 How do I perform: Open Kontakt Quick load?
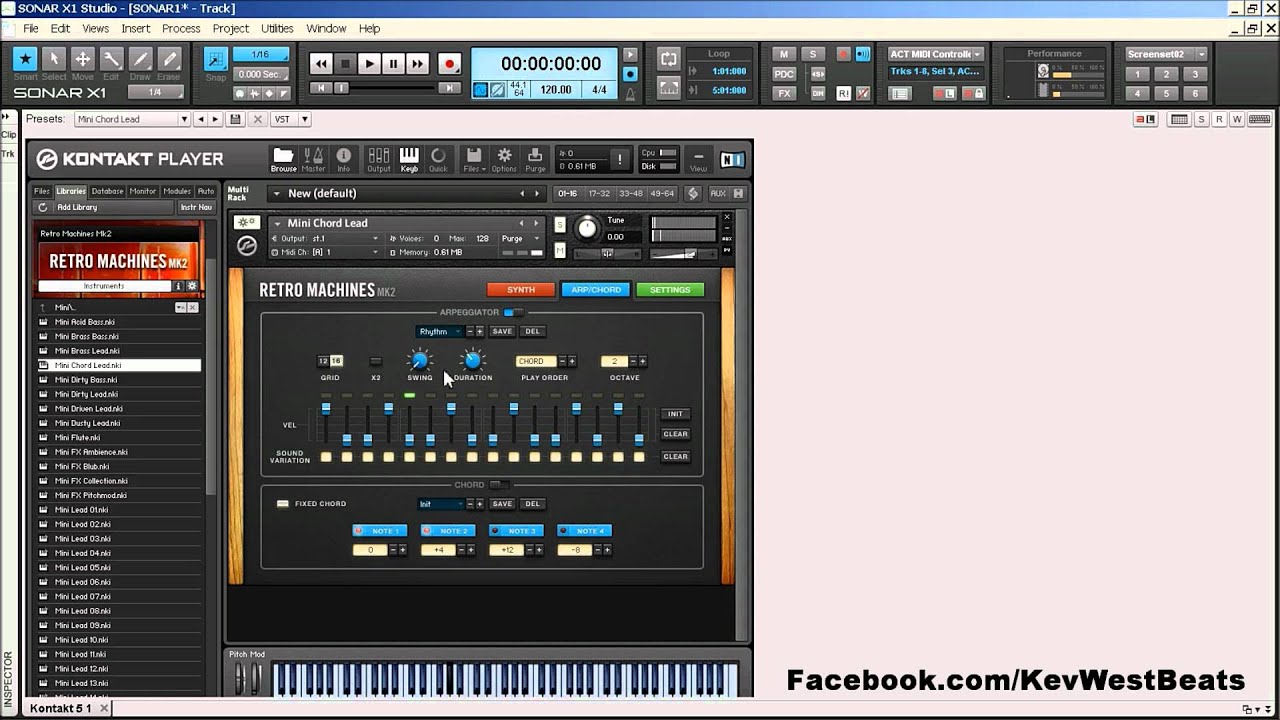[x=438, y=160]
